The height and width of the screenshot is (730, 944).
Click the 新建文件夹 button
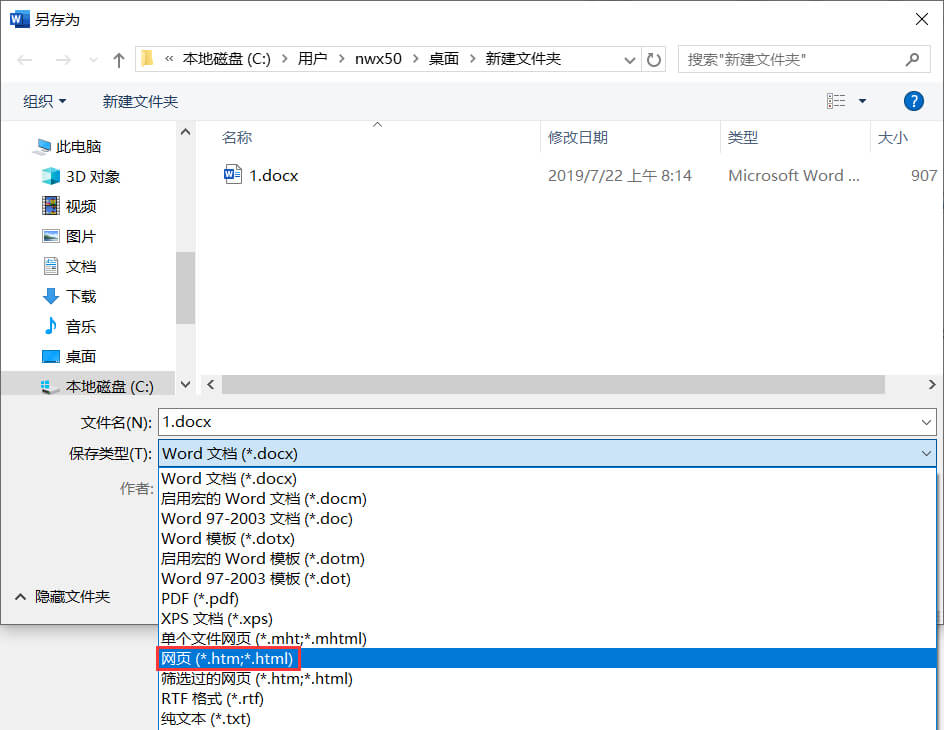click(140, 101)
